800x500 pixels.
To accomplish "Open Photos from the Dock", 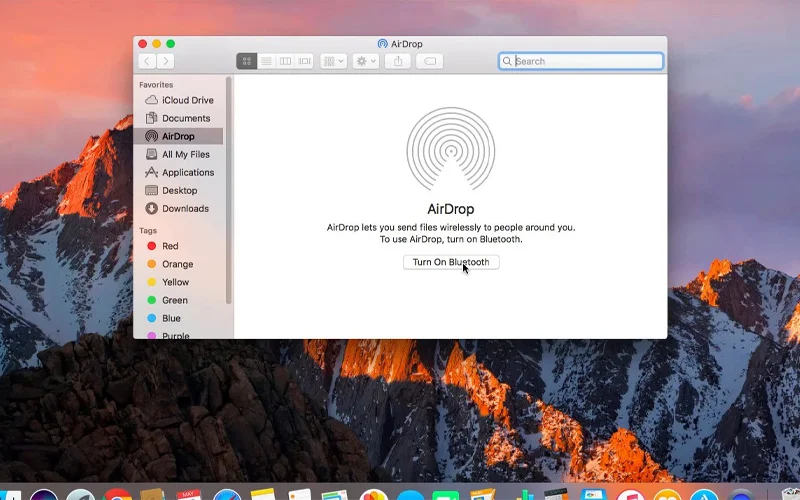I will [373, 495].
